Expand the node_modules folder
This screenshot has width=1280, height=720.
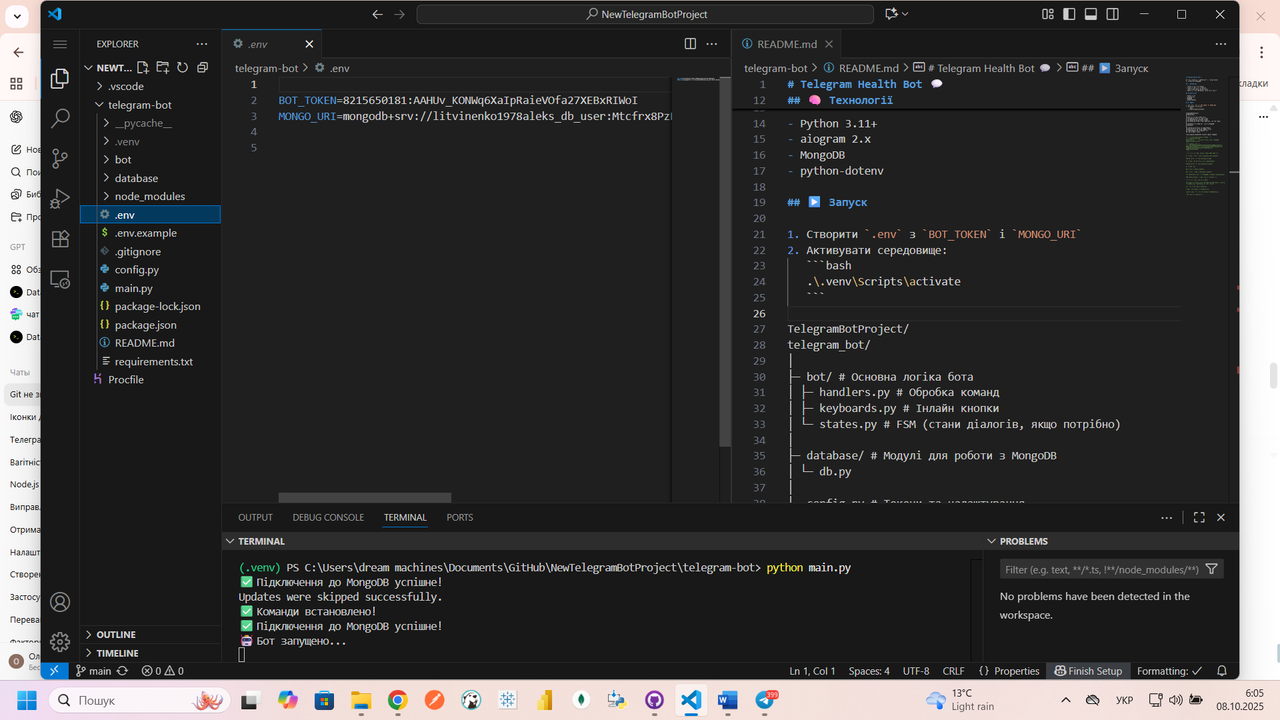click(x=150, y=196)
